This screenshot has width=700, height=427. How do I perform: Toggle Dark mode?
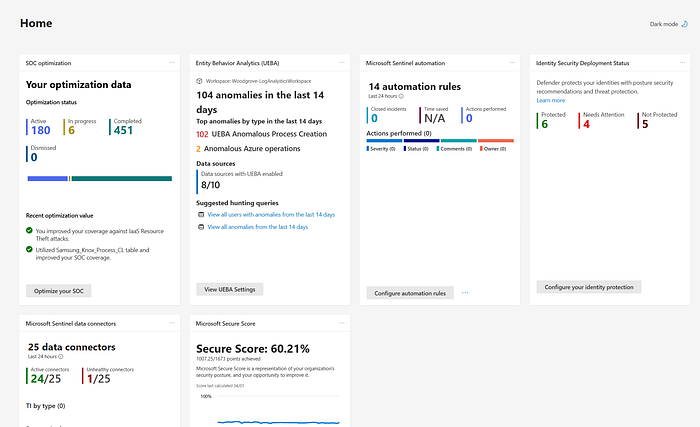[x=668, y=24]
